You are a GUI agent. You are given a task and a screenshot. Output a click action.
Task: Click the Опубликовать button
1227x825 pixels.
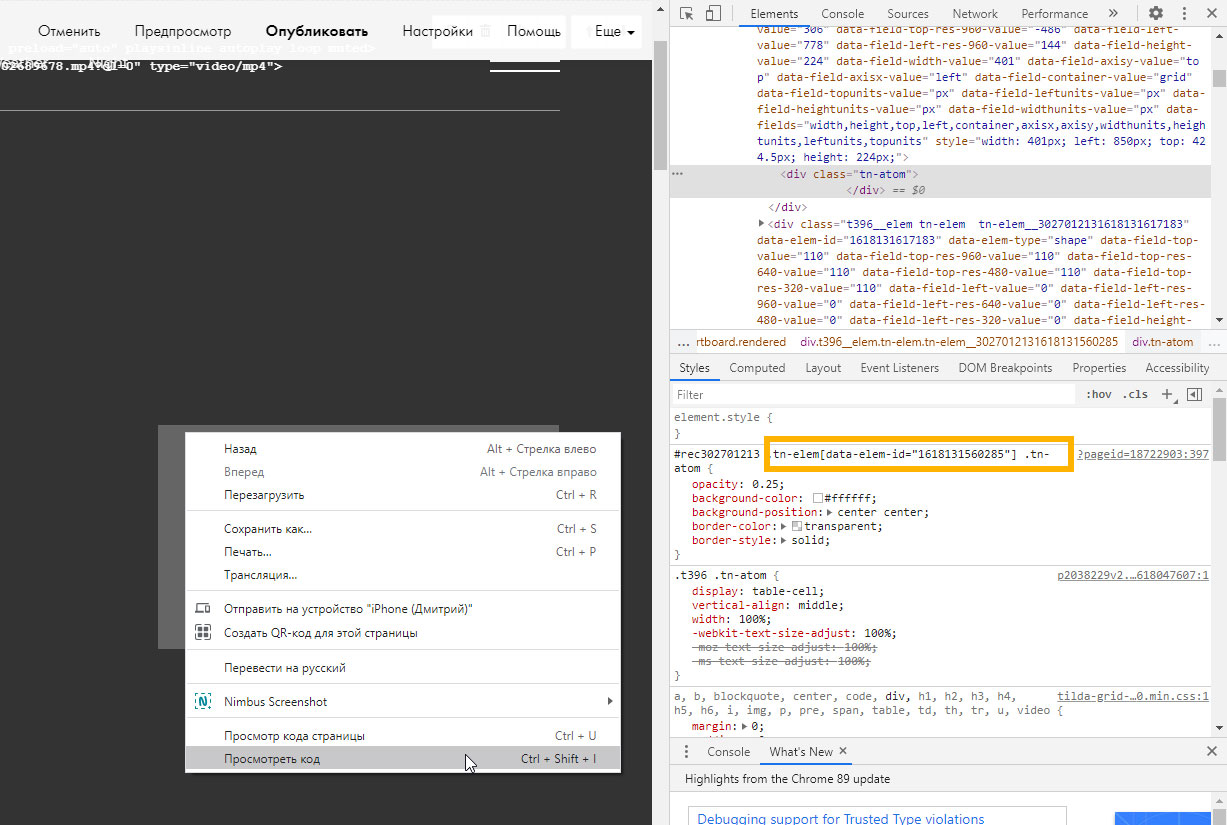point(317,32)
